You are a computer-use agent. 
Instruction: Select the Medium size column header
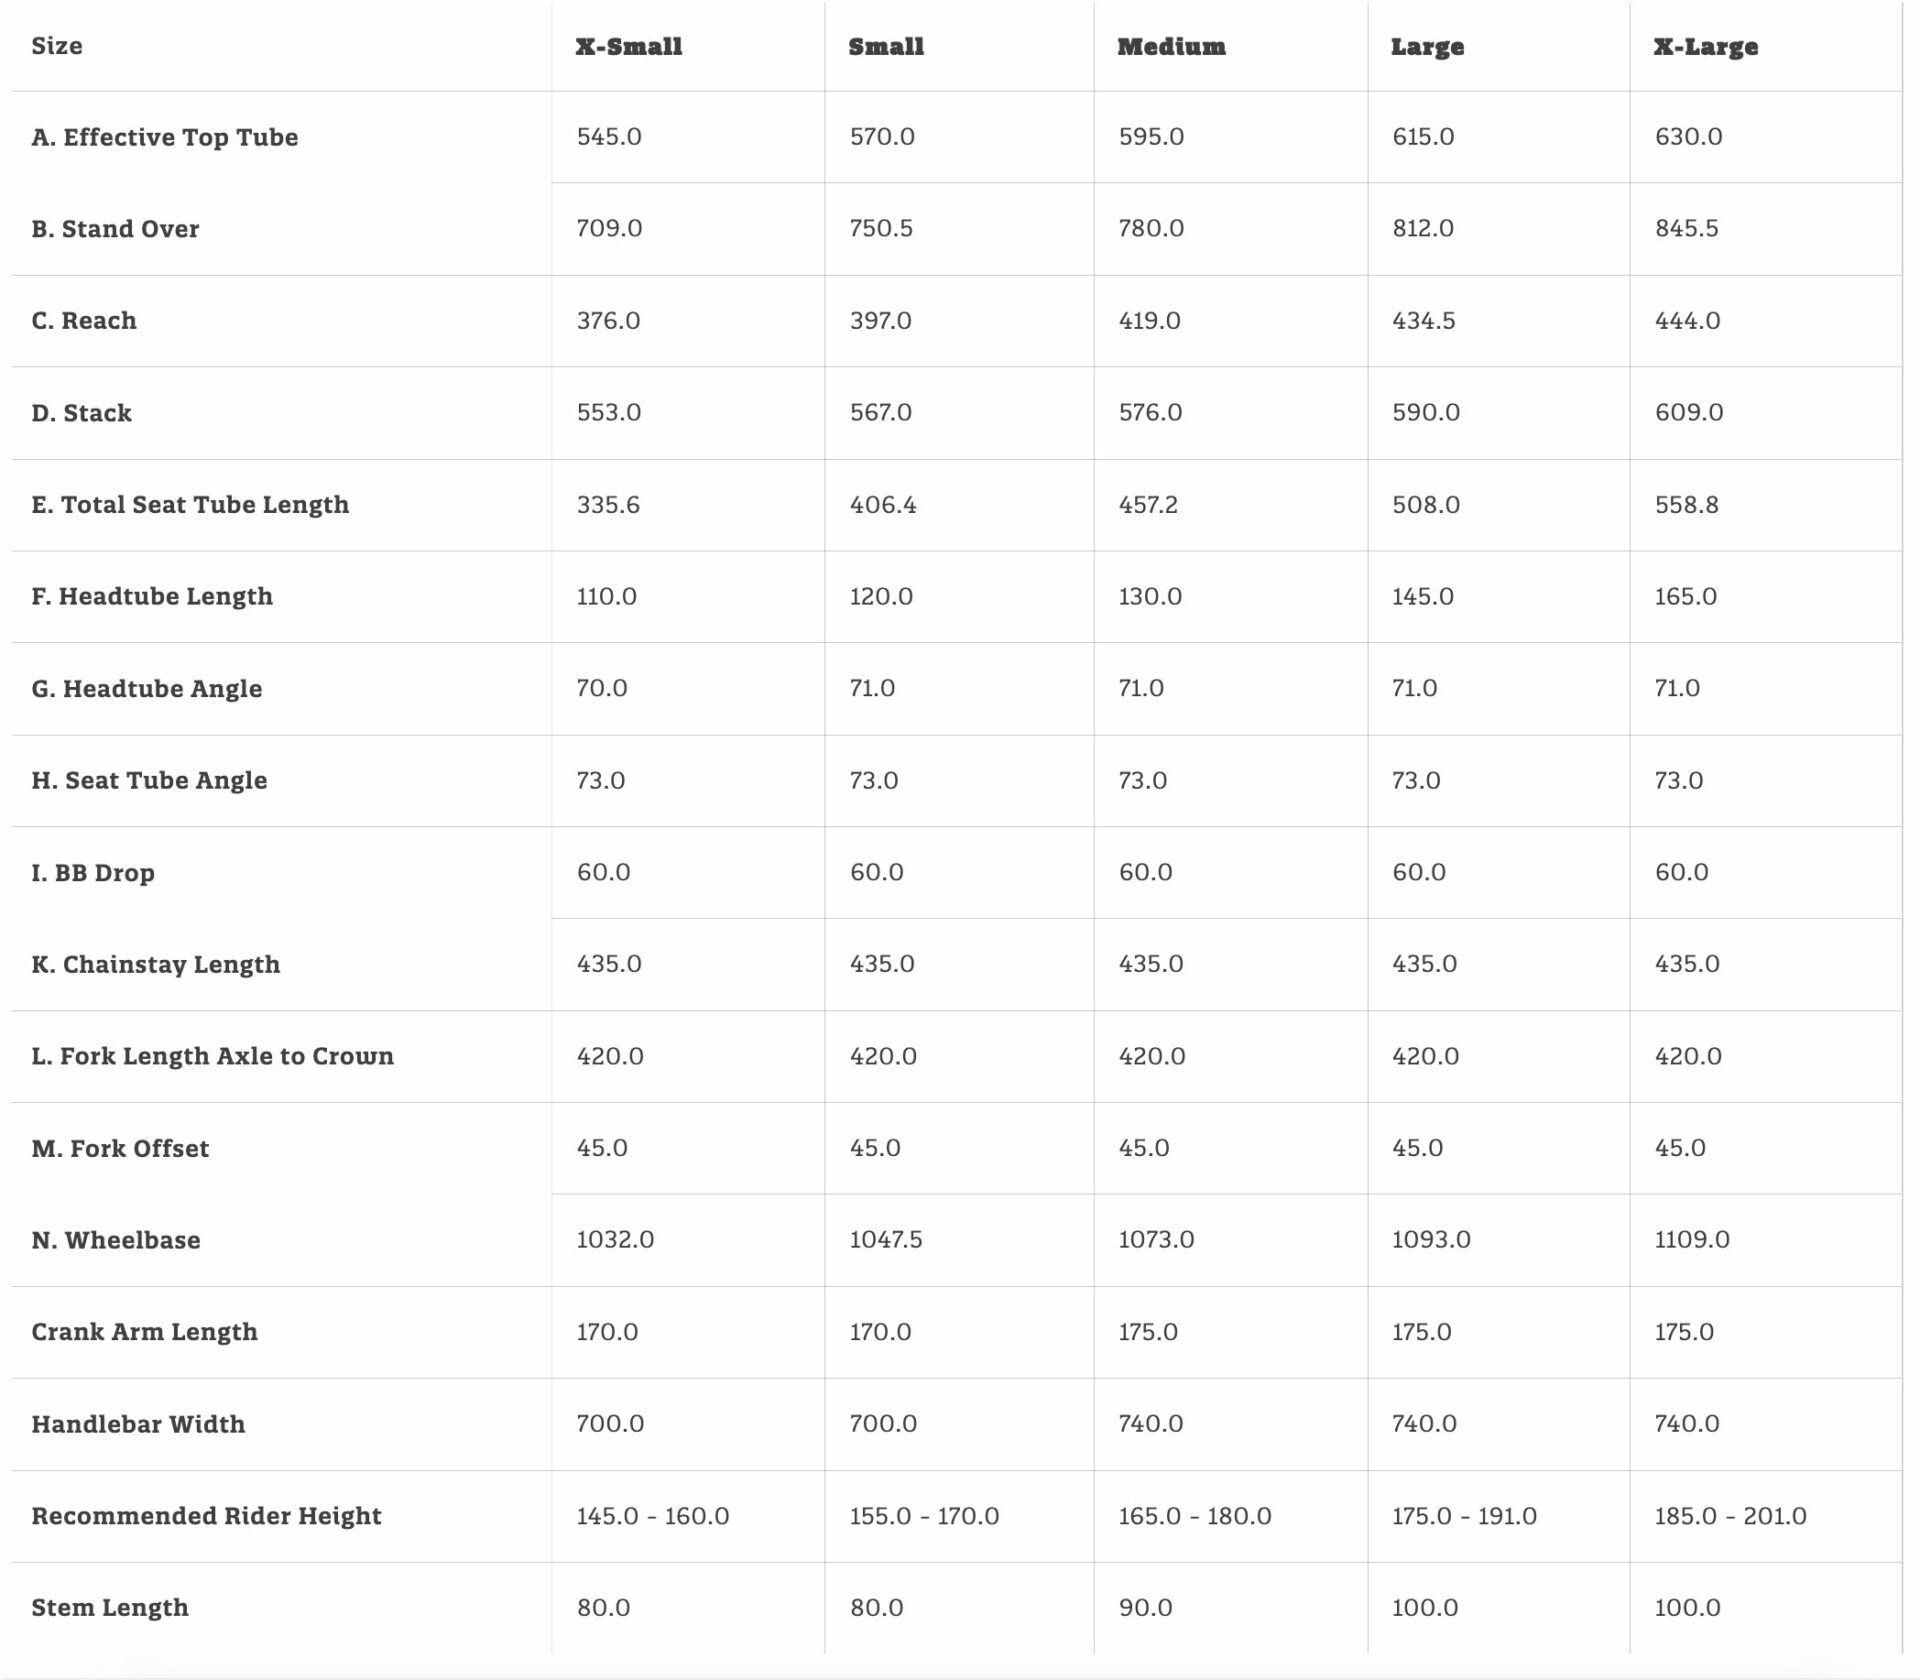point(1171,46)
